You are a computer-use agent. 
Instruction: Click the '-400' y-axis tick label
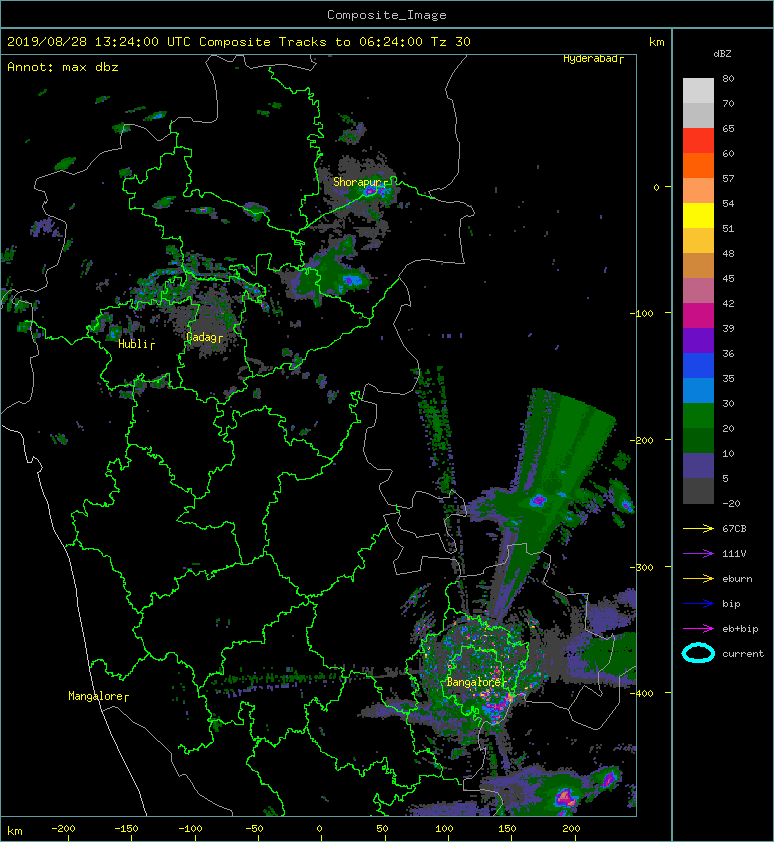(641, 693)
